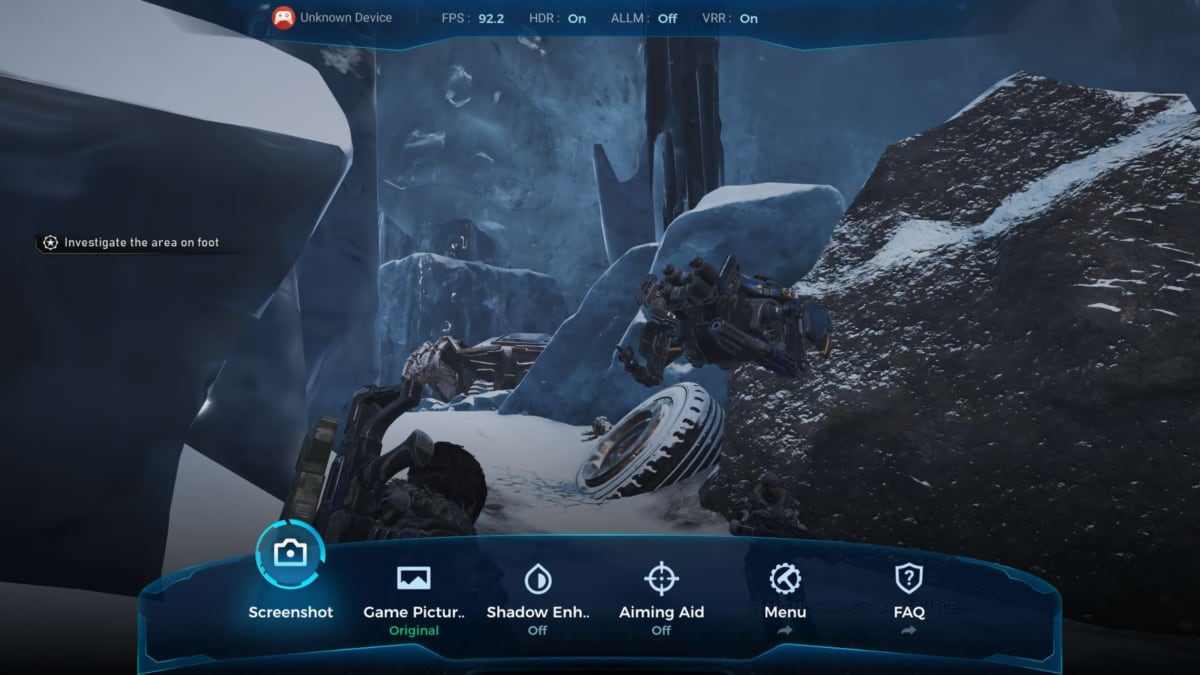Click the Aiming Aid crosshair icon

point(661,578)
